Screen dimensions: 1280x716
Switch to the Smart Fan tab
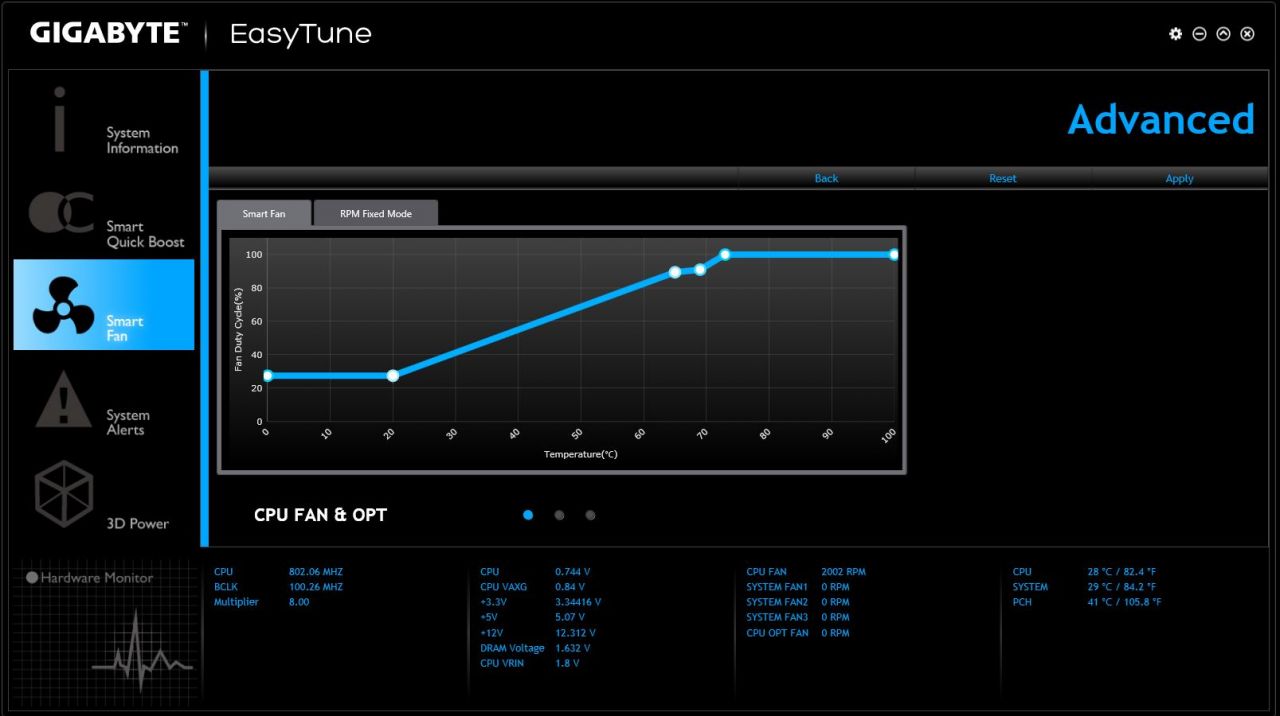click(x=264, y=214)
